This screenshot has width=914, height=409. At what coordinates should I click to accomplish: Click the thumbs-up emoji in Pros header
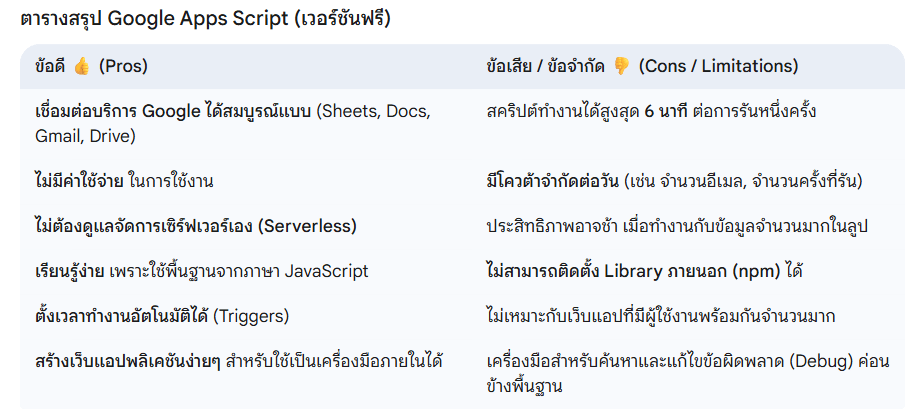click(x=82, y=67)
